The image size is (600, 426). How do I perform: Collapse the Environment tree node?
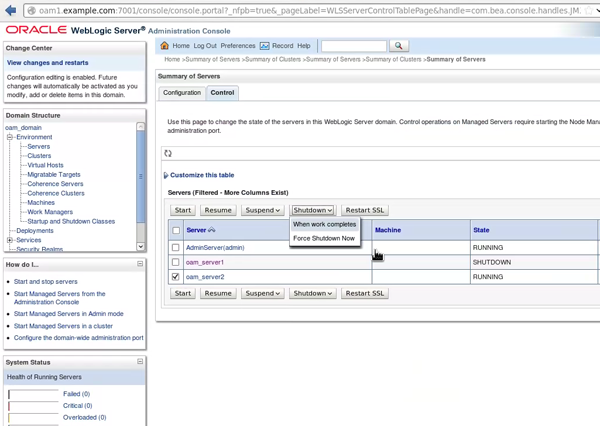tap(10, 137)
